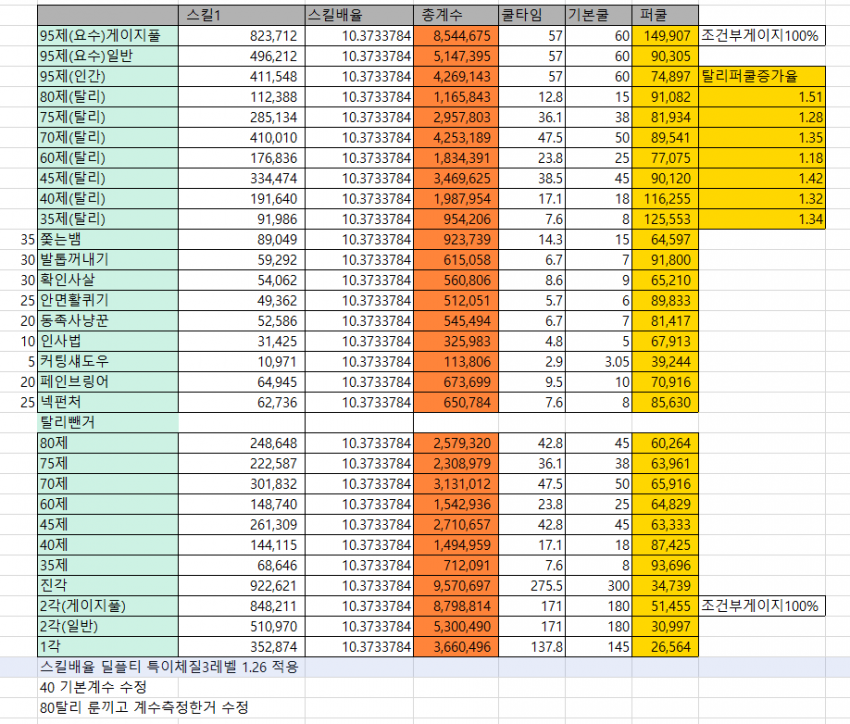Select the note mentioning 1.26 적용
This screenshot has height=724, width=850.
[x=170, y=666]
